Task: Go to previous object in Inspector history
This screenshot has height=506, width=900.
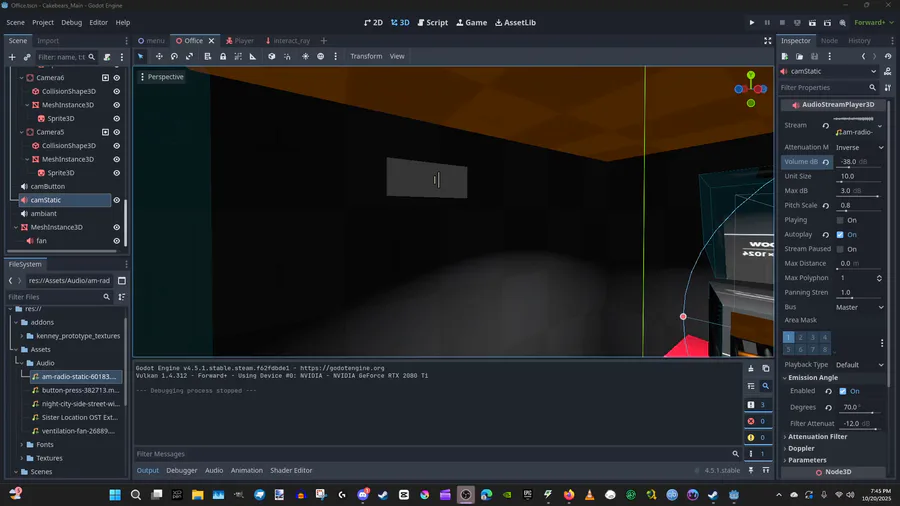Action: 863,56
